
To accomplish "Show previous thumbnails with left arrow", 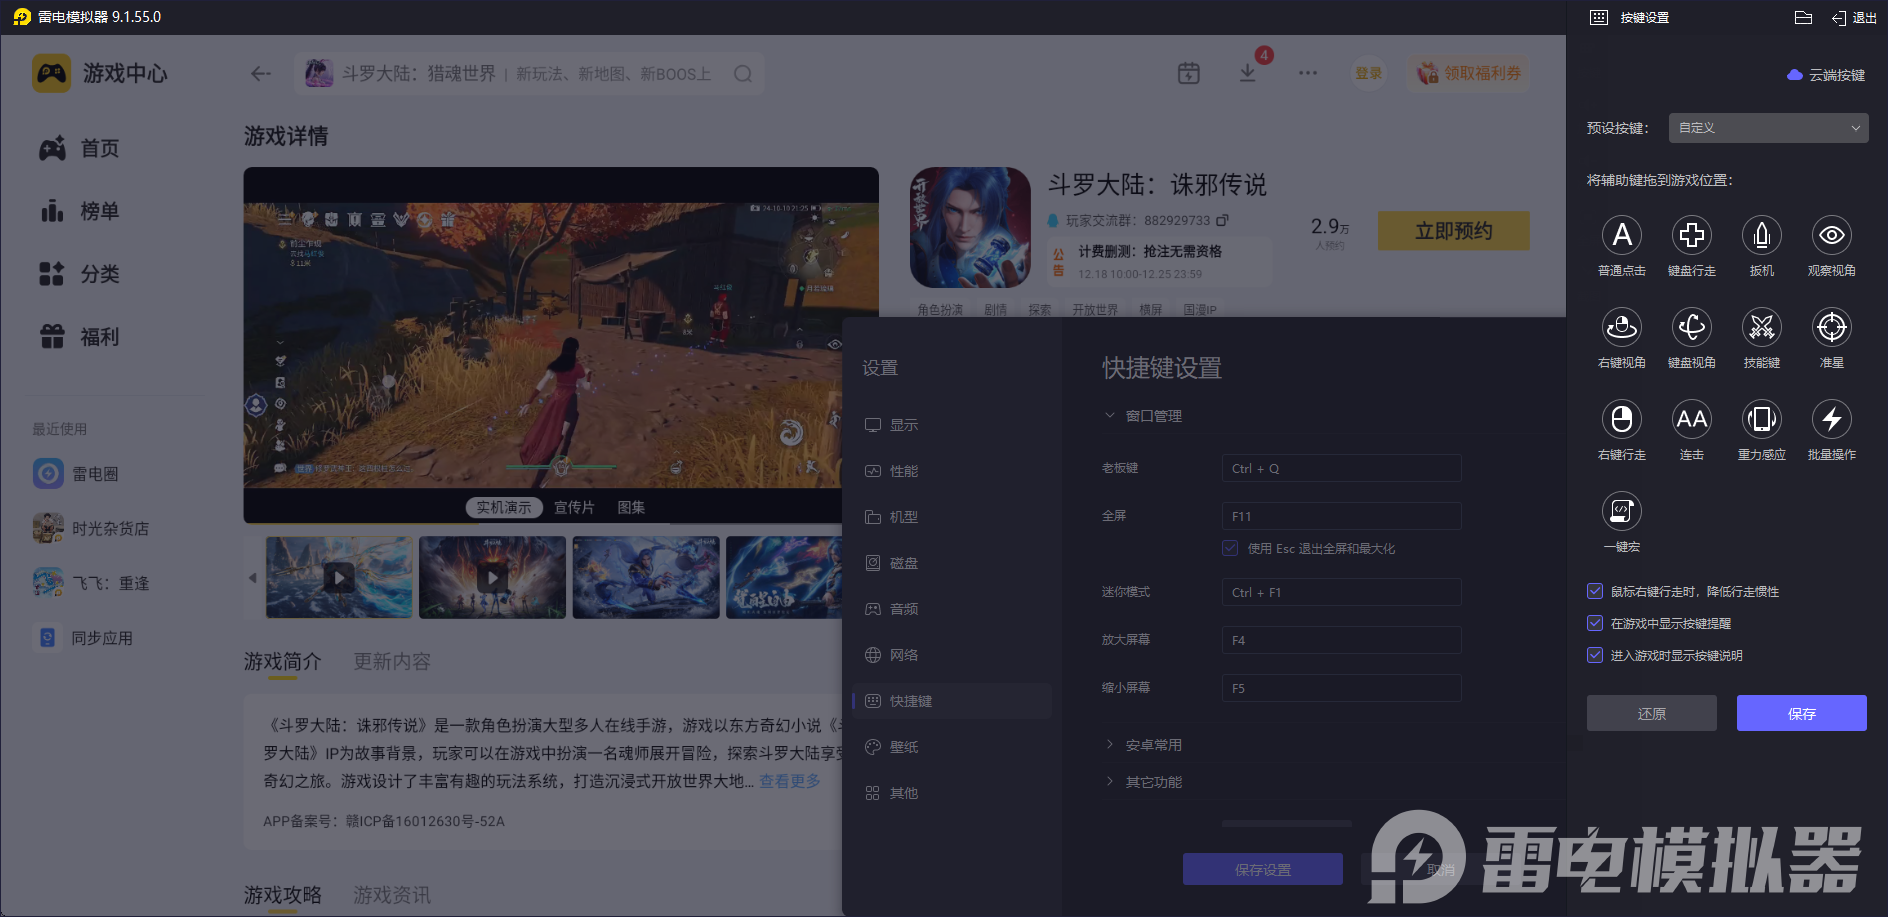I will click(253, 577).
